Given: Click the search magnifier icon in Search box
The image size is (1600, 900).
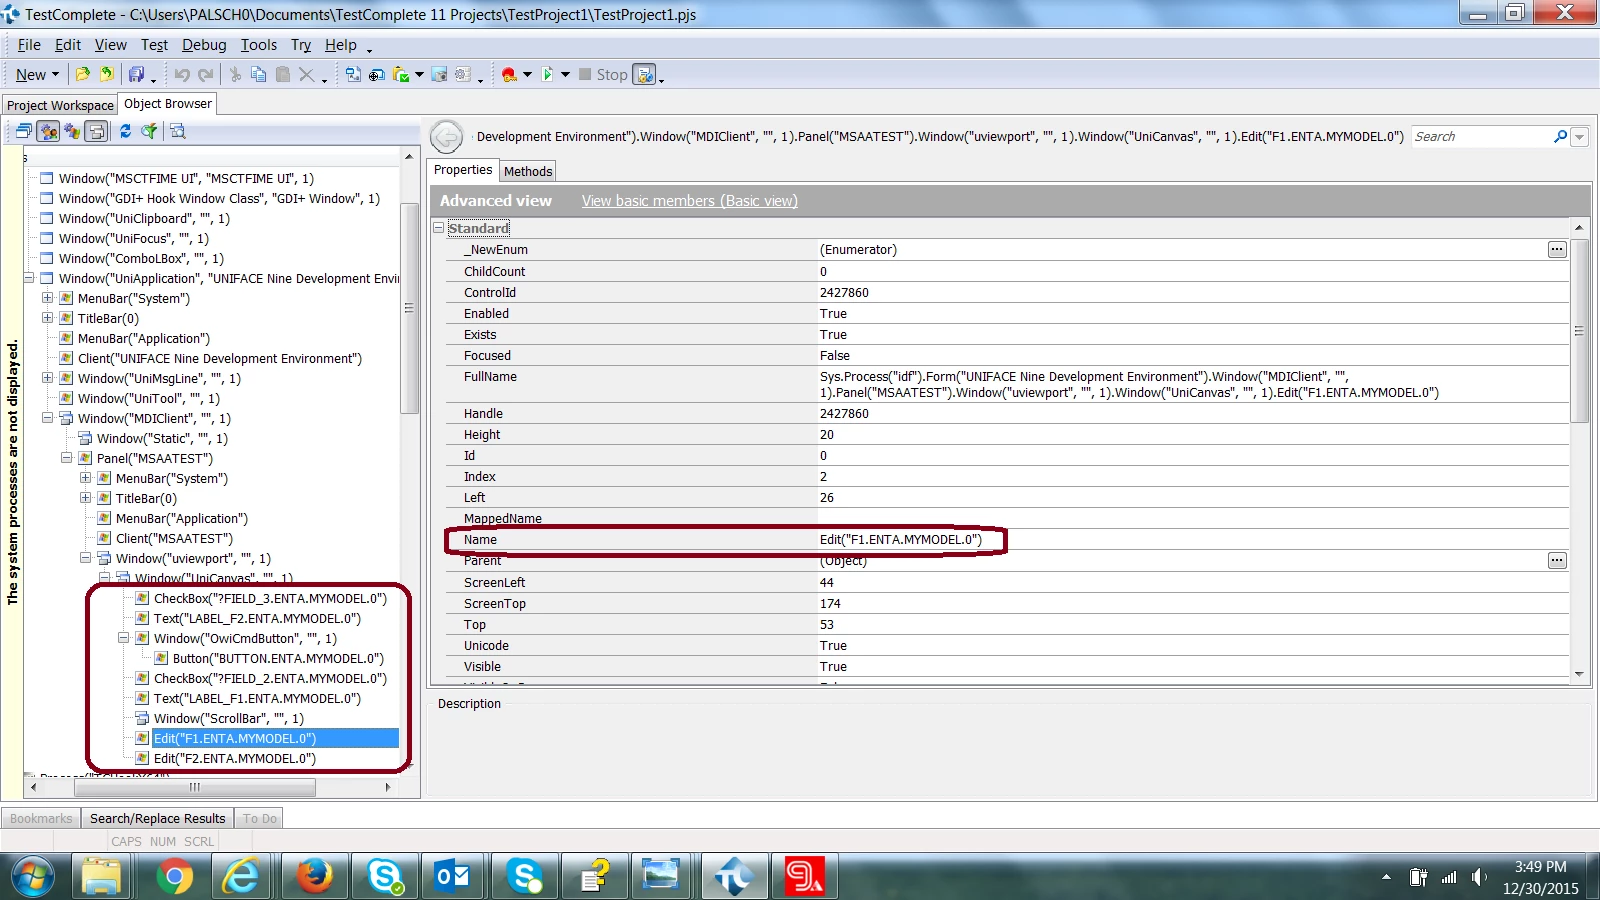Looking at the screenshot, I should (x=1560, y=137).
